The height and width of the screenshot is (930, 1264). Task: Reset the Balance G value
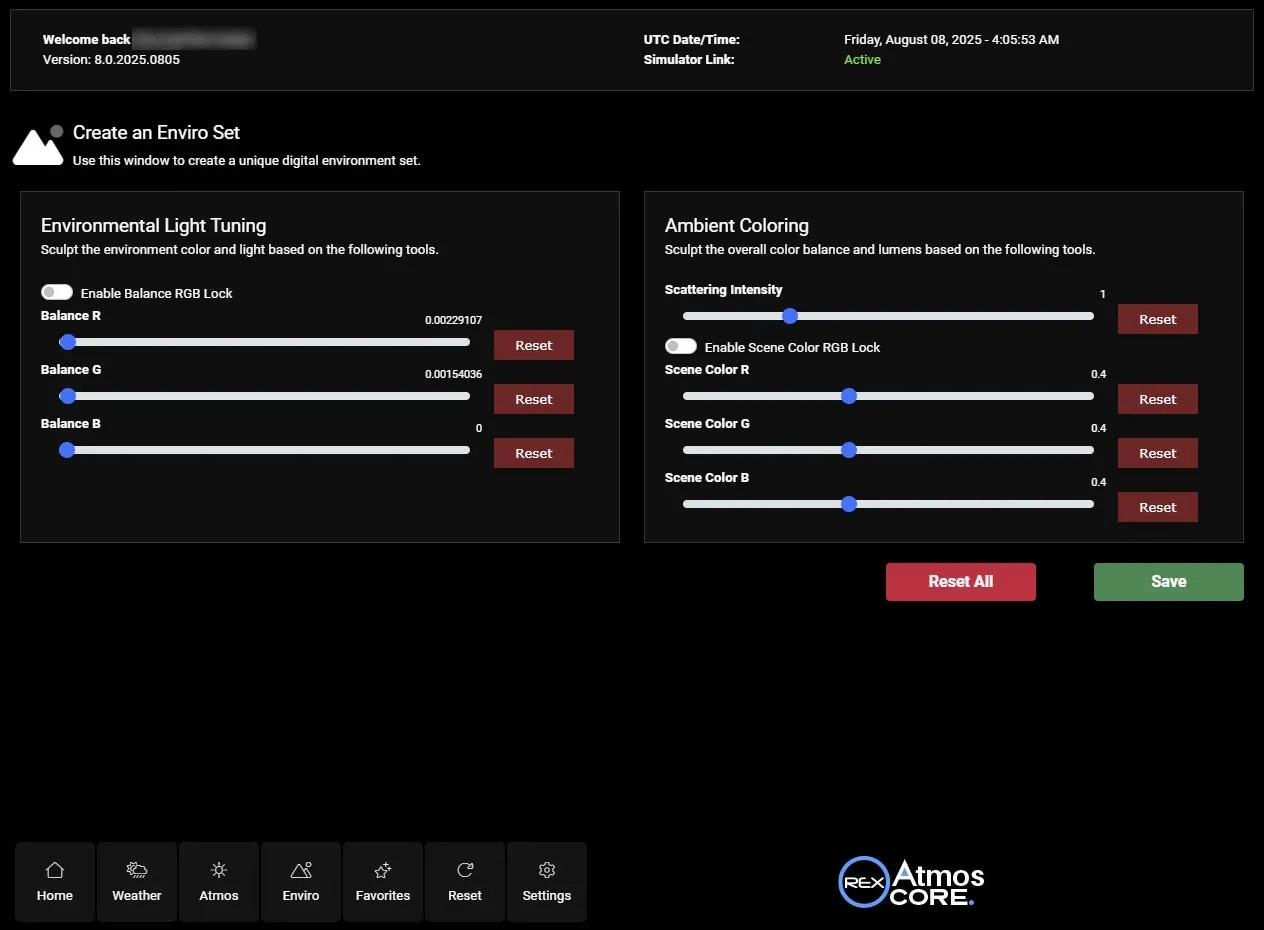click(533, 398)
